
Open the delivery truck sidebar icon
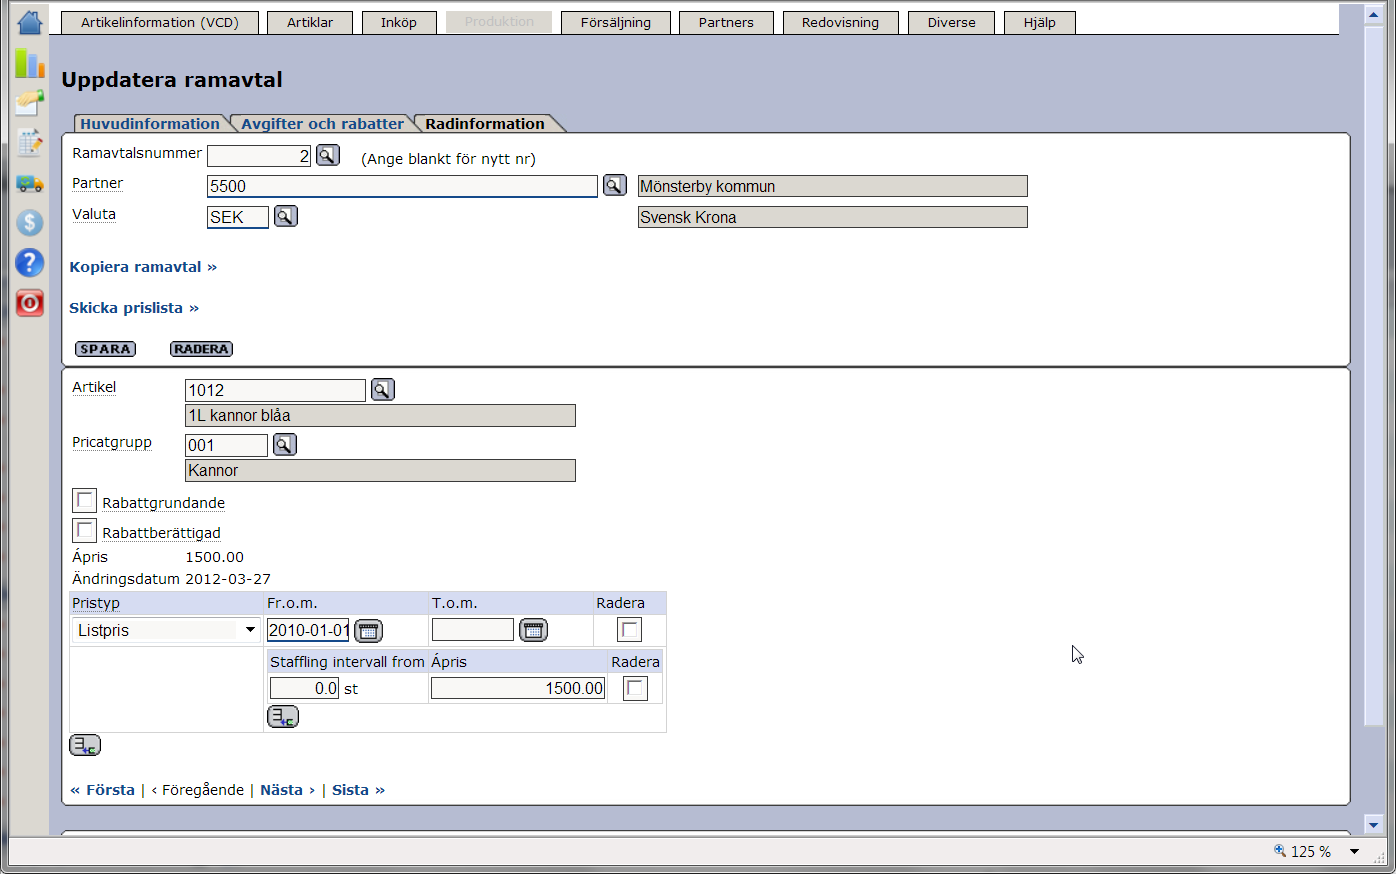(30, 183)
